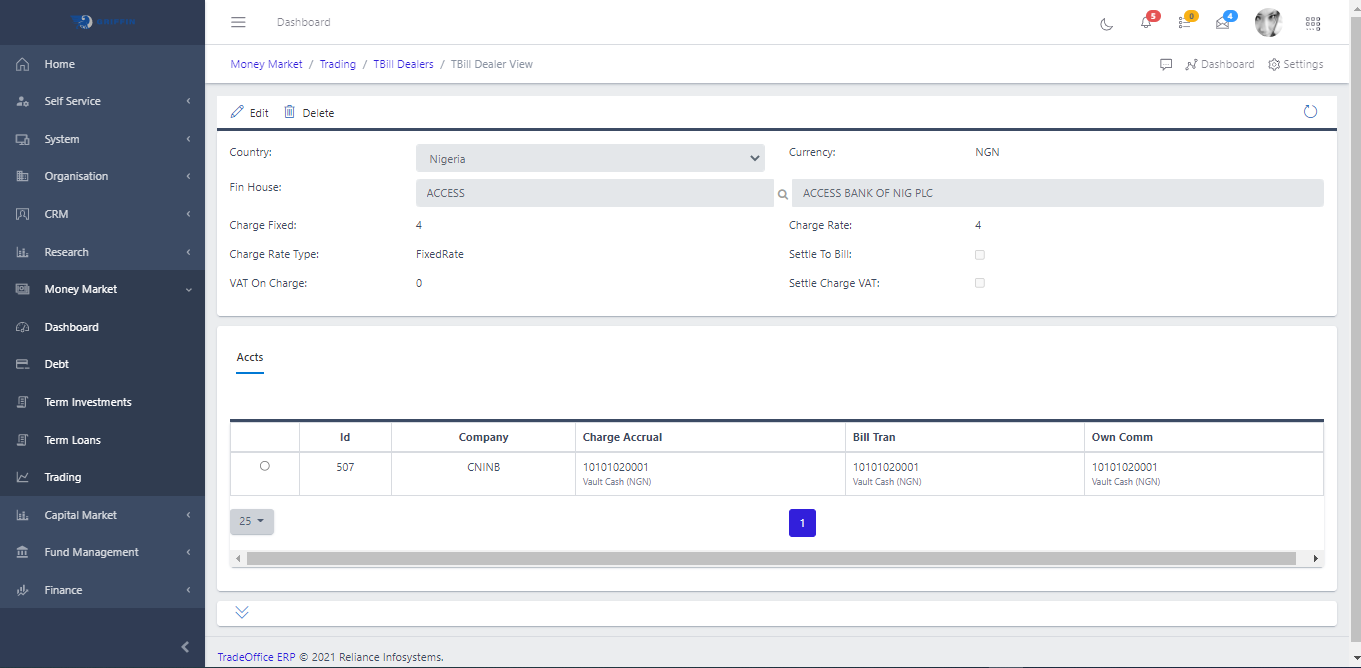The image size is (1361, 668).
Task: Open the Country dropdown showing Nigeria
Action: pyautogui.click(x=590, y=158)
